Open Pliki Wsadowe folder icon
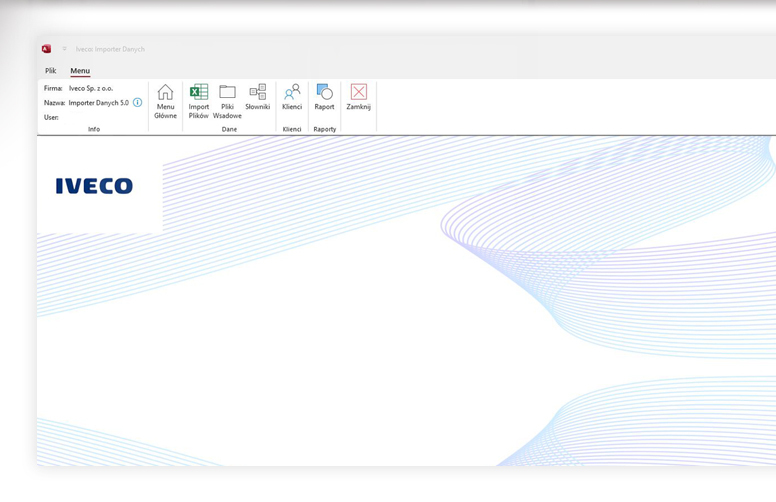Viewport: 776px width, 502px height. (x=227, y=93)
